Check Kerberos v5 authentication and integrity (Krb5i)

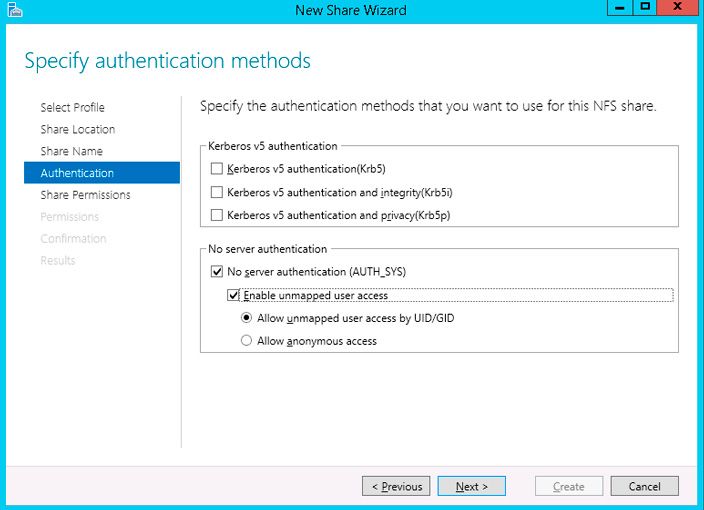tap(217, 192)
